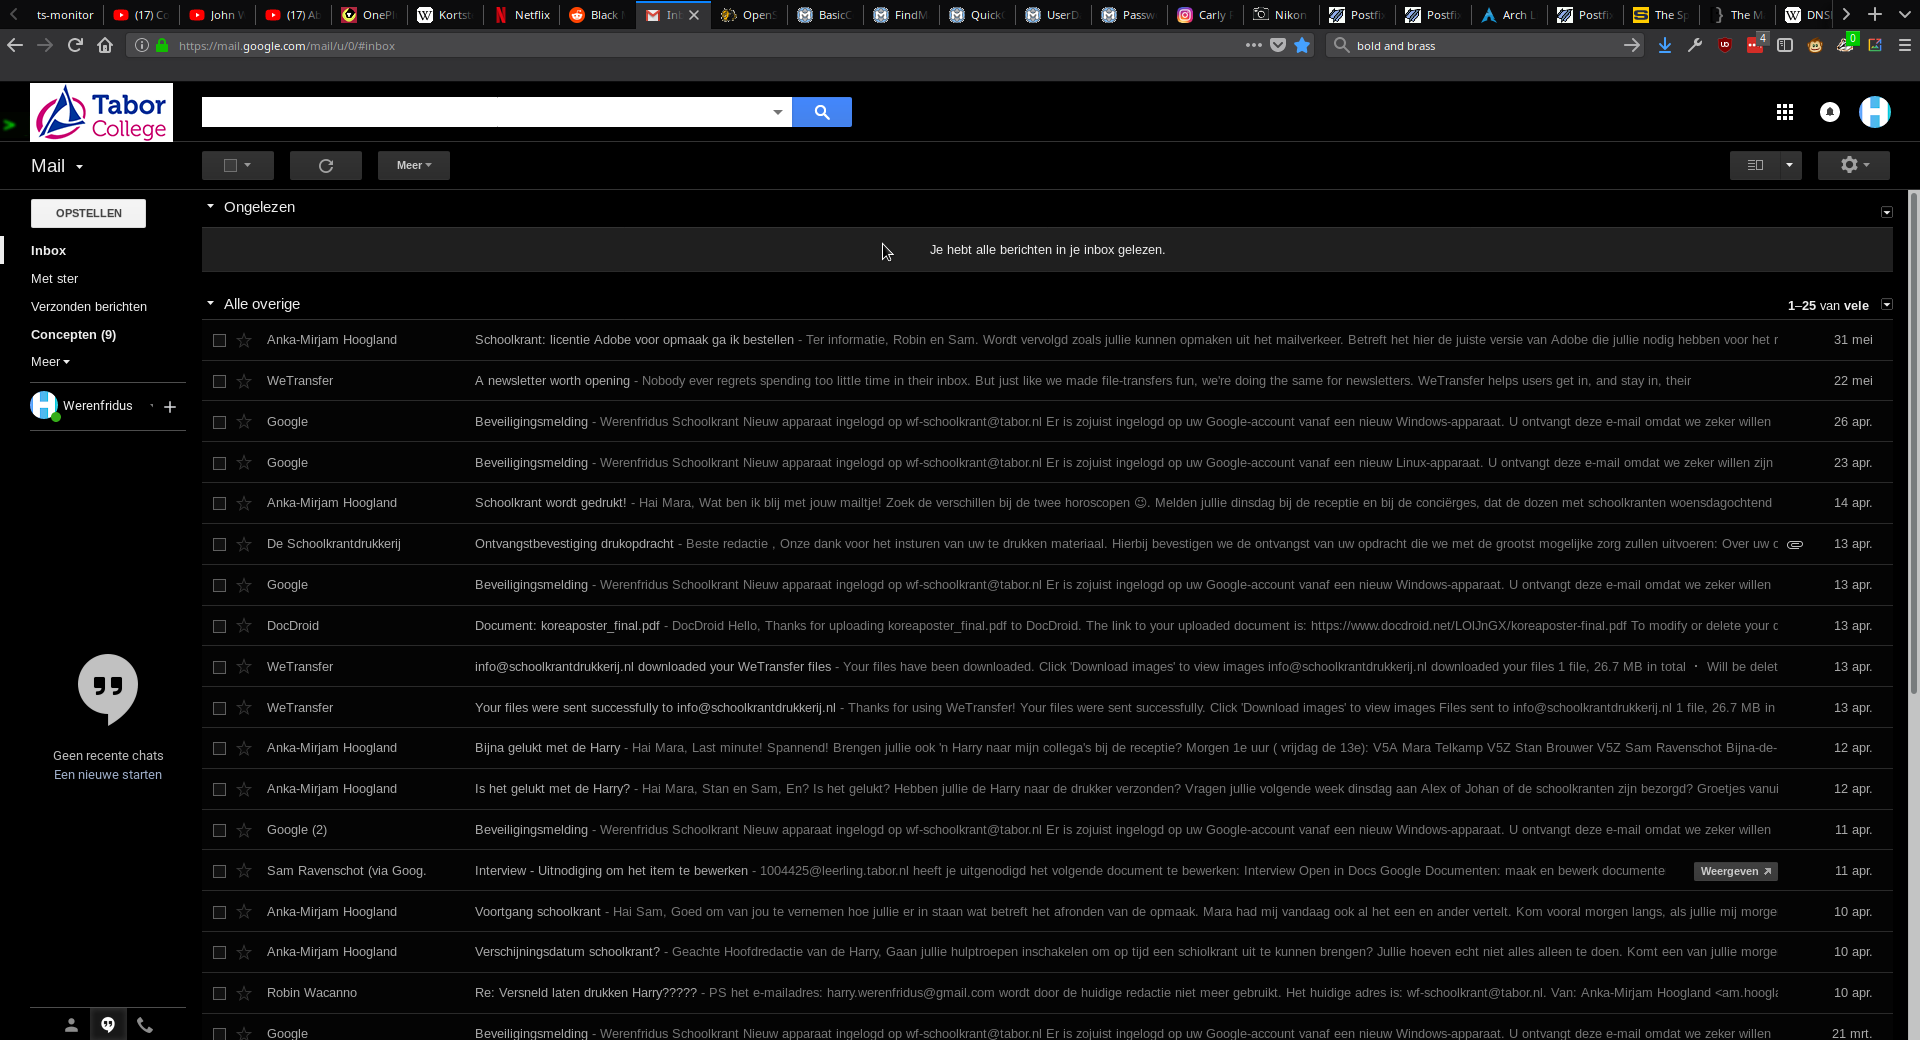Show the contacts person icon
The width and height of the screenshot is (1920, 1040).
71,1025
